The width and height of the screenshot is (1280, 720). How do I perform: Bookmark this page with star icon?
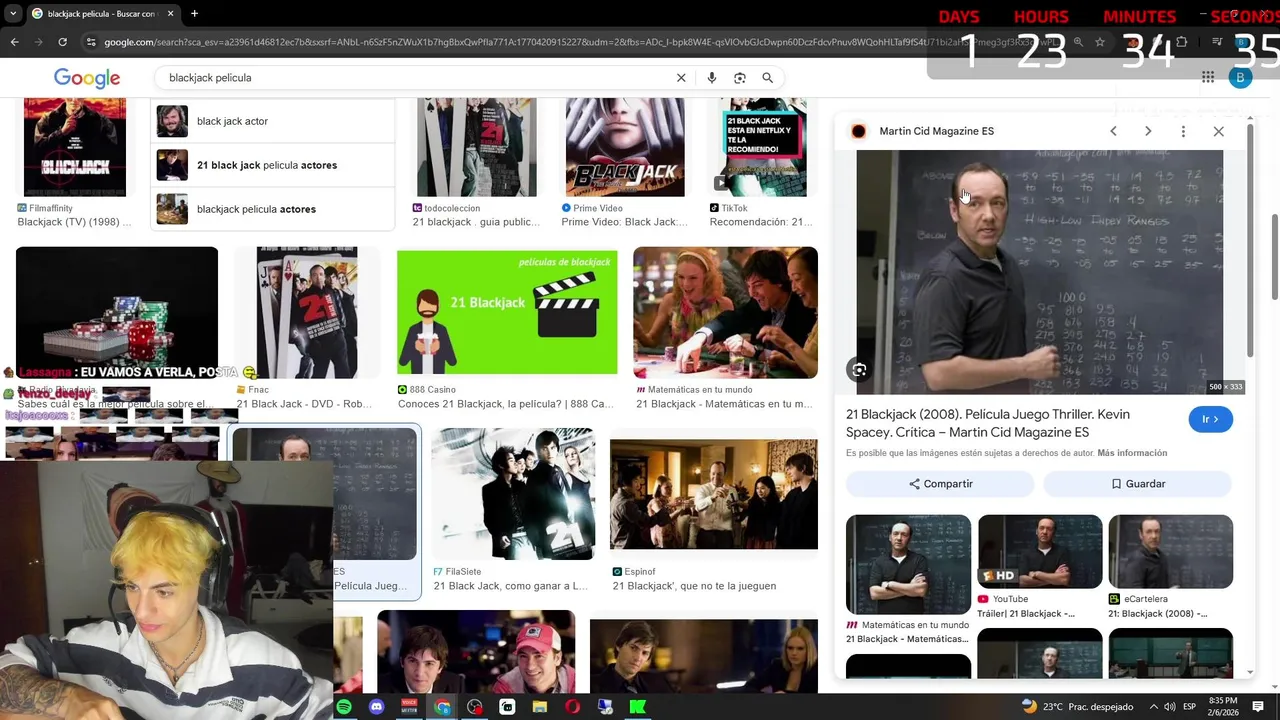pyautogui.click(x=1100, y=42)
